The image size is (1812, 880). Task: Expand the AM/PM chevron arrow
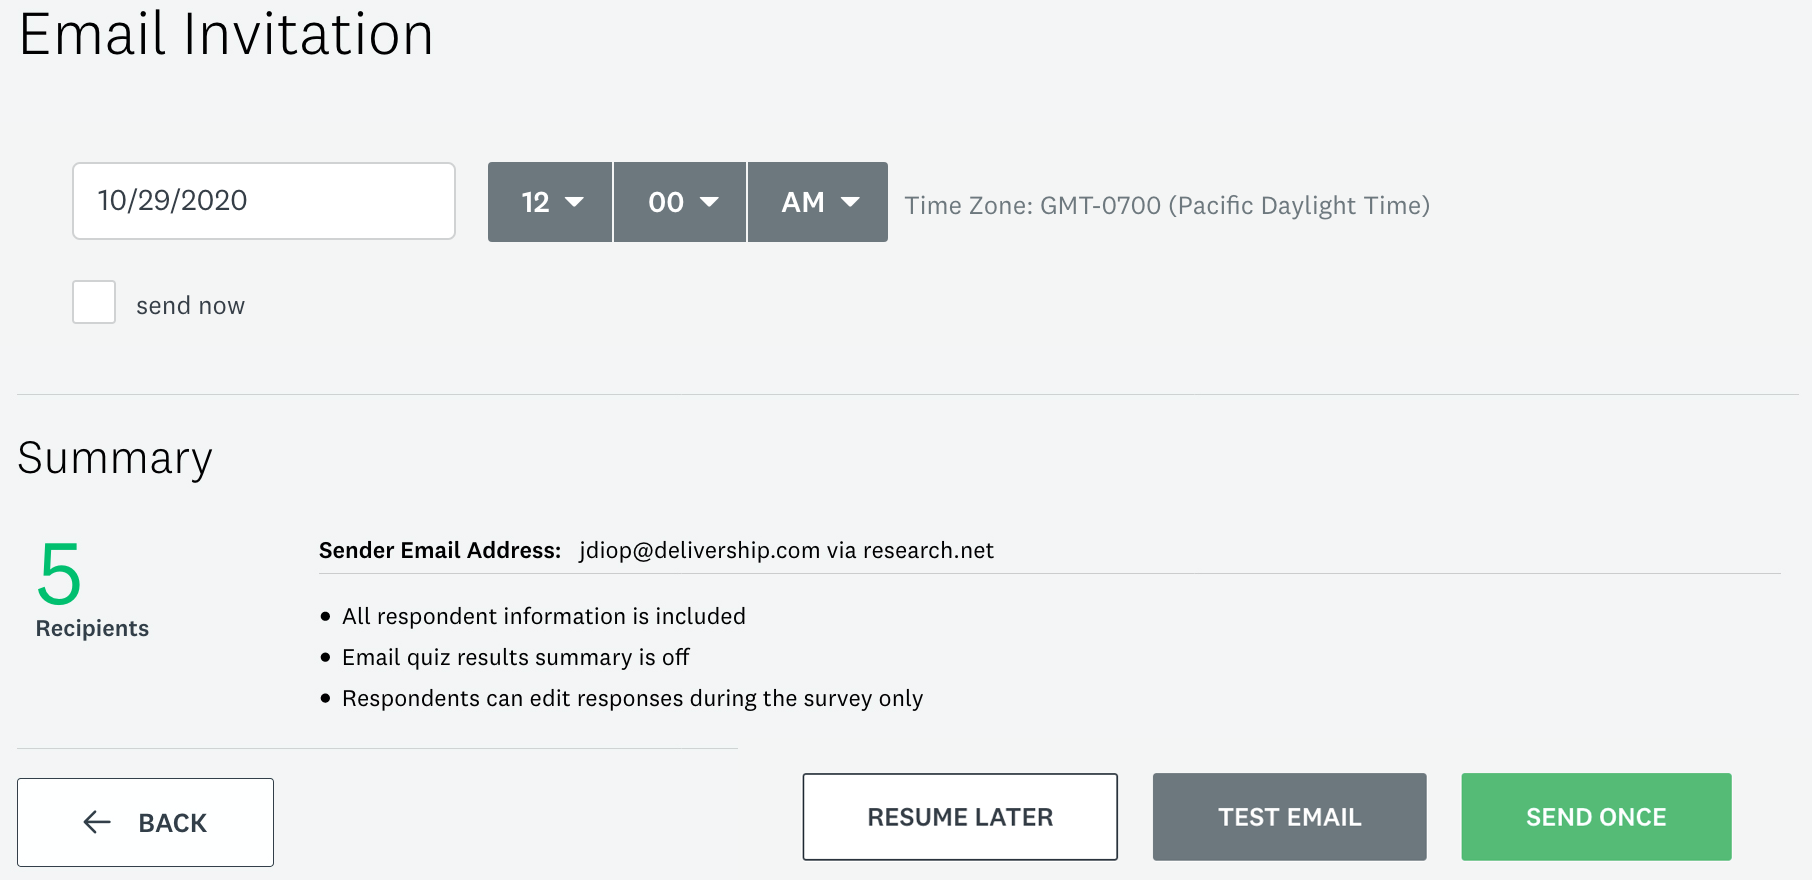[850, 202]
